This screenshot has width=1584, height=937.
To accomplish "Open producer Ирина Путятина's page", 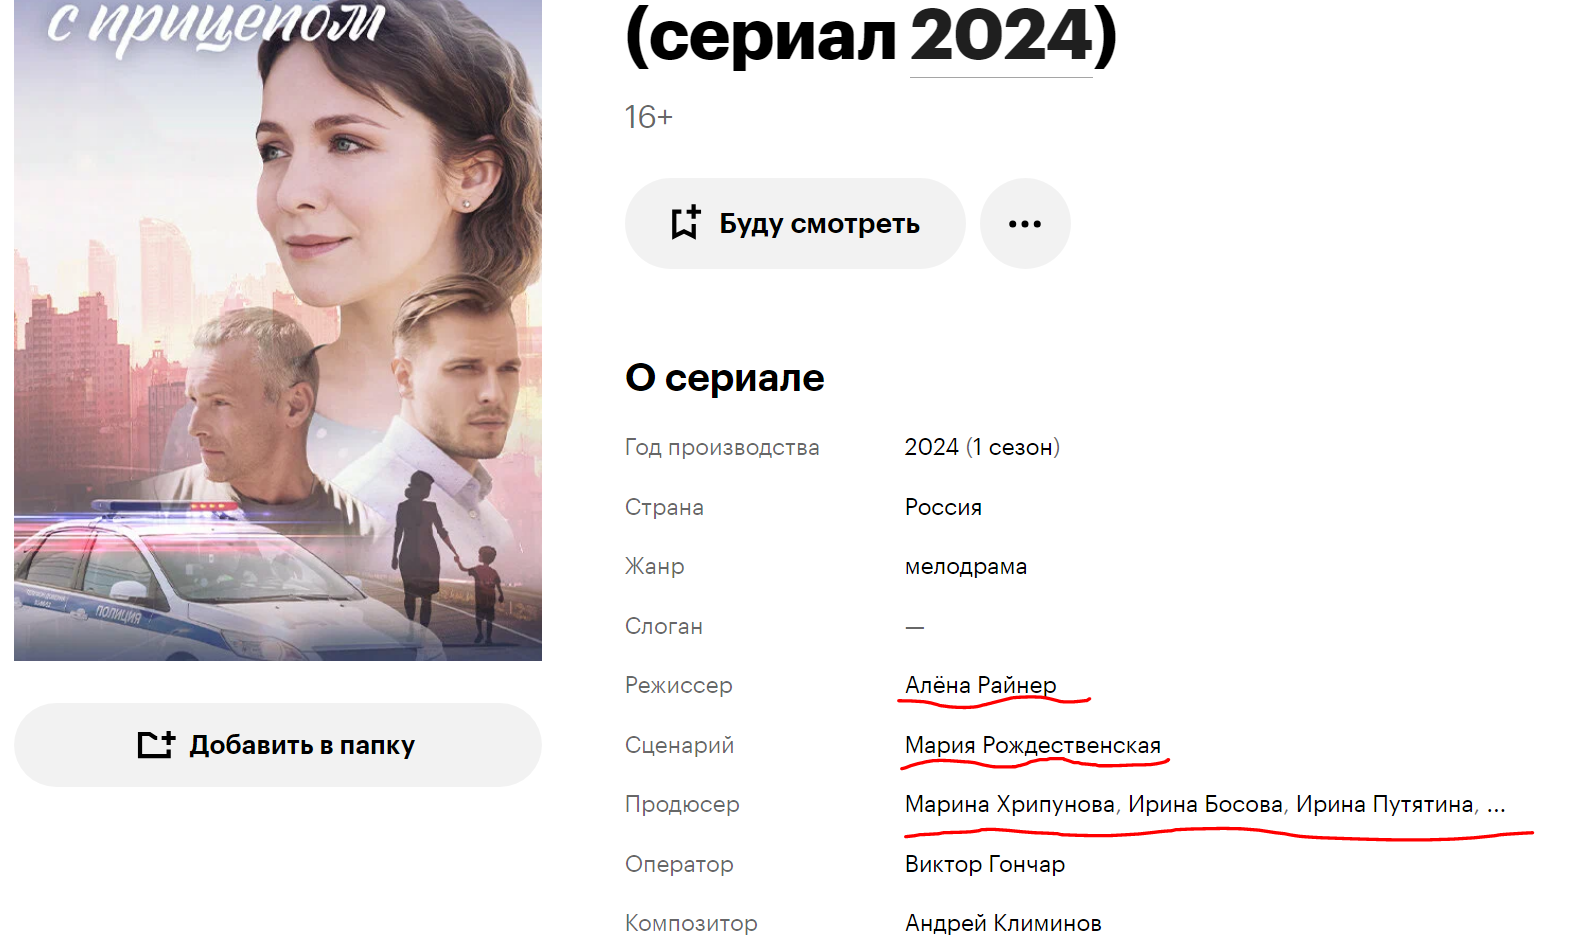I will [x=1385, y=804].
